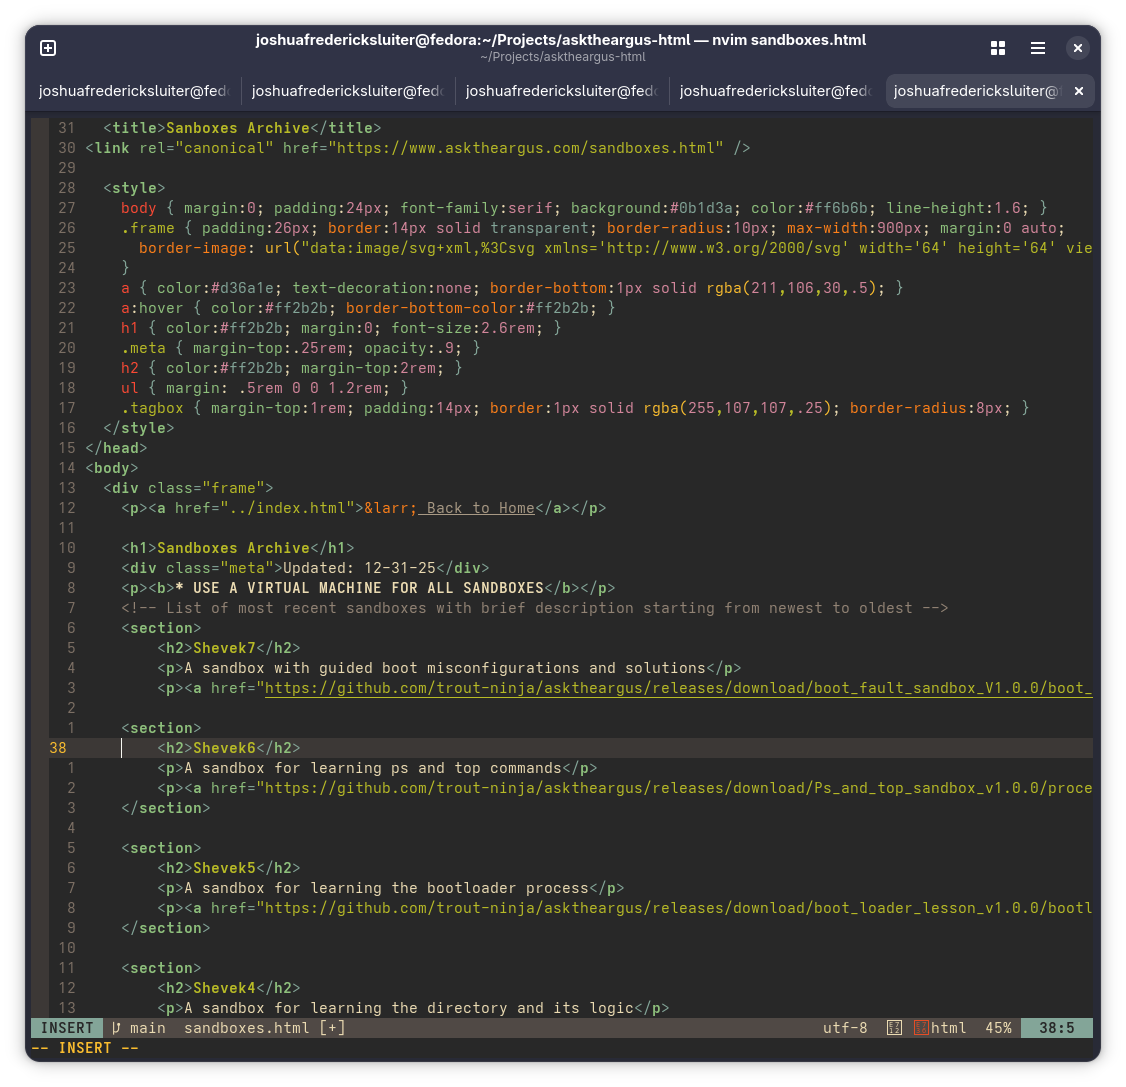Viewport: 1126px width, 1087px height.
Task: Click the utf-8 encoding label
Action: pos(845,1028)
